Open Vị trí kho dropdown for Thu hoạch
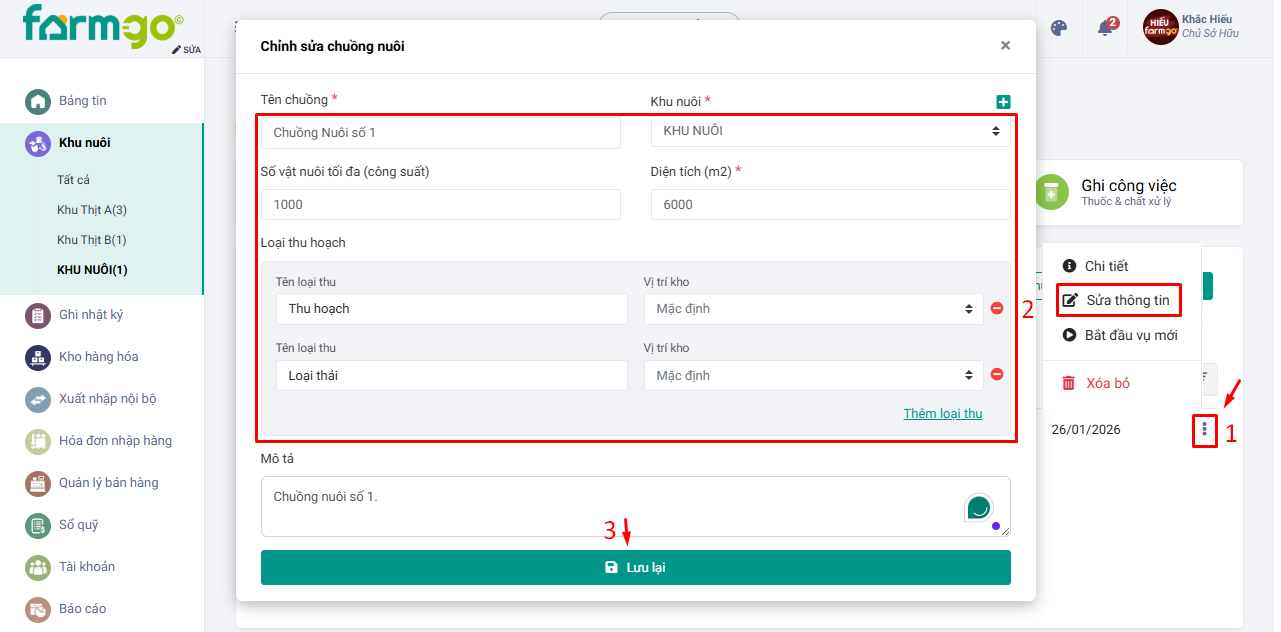Image resolution: width=1281 pixels, height=632 pixels. point(813,309)
